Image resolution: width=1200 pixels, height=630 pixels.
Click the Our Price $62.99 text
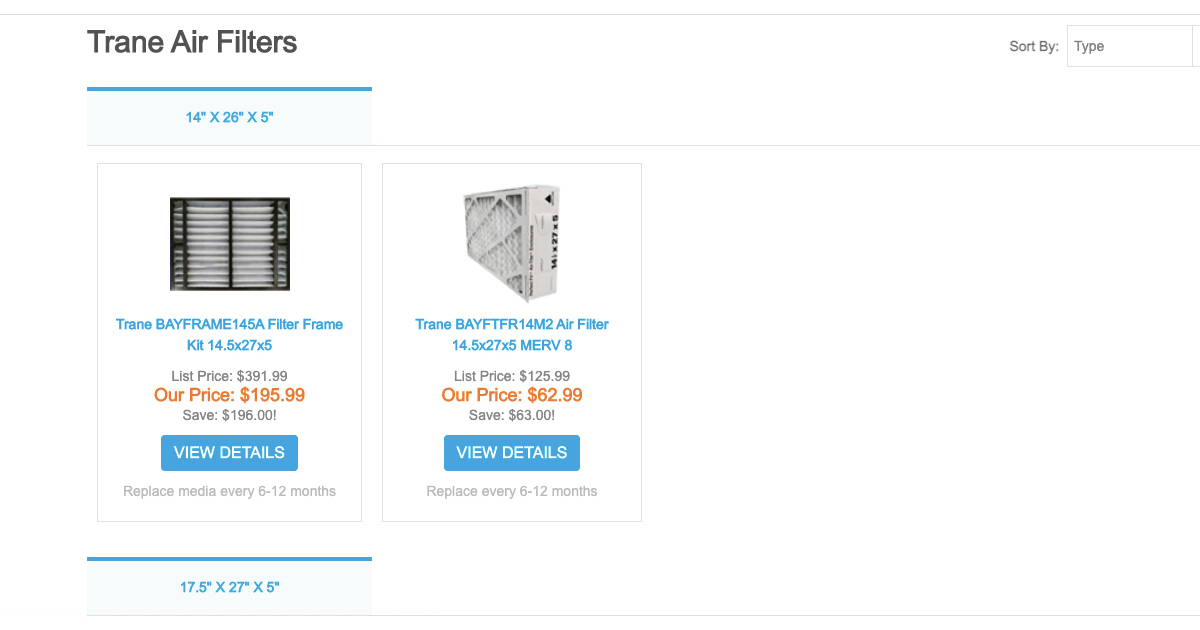click(511, 395)
